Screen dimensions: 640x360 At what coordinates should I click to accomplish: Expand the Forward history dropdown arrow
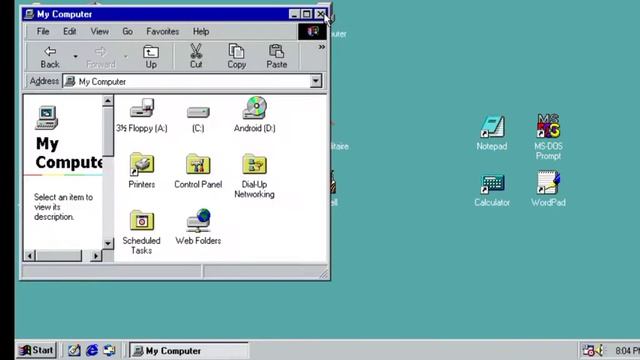126,56
